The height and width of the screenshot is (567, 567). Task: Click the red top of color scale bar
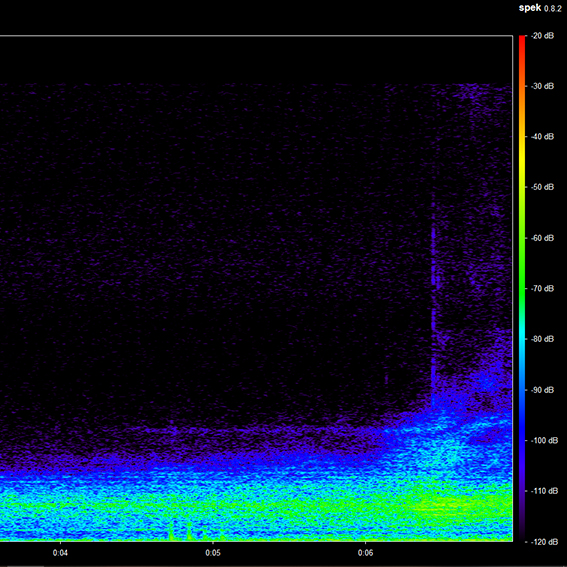522,42
